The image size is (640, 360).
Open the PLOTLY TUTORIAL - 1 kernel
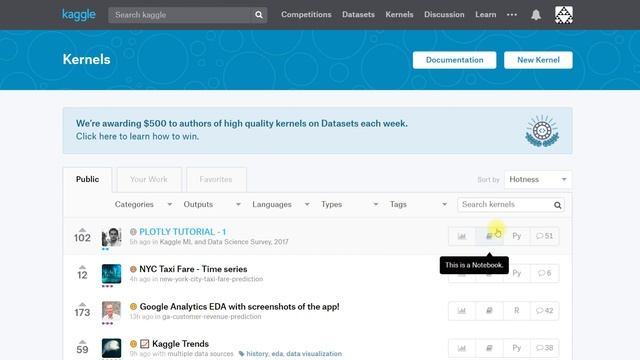tap(182, 232)
